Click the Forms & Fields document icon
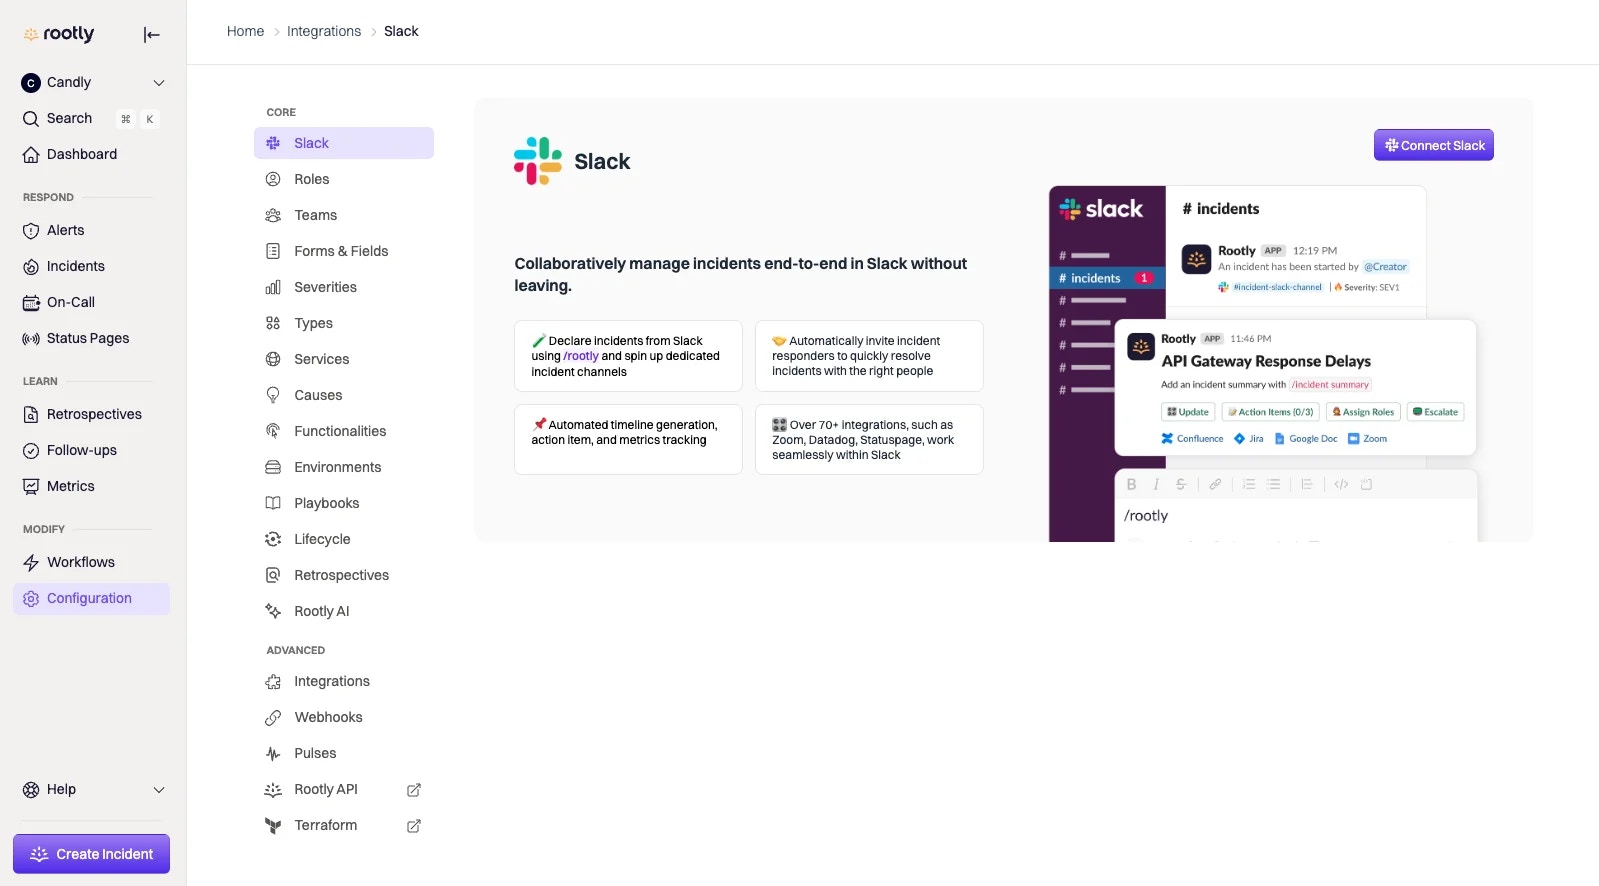This screenshot has height=886, width=1599. (273, 251)
